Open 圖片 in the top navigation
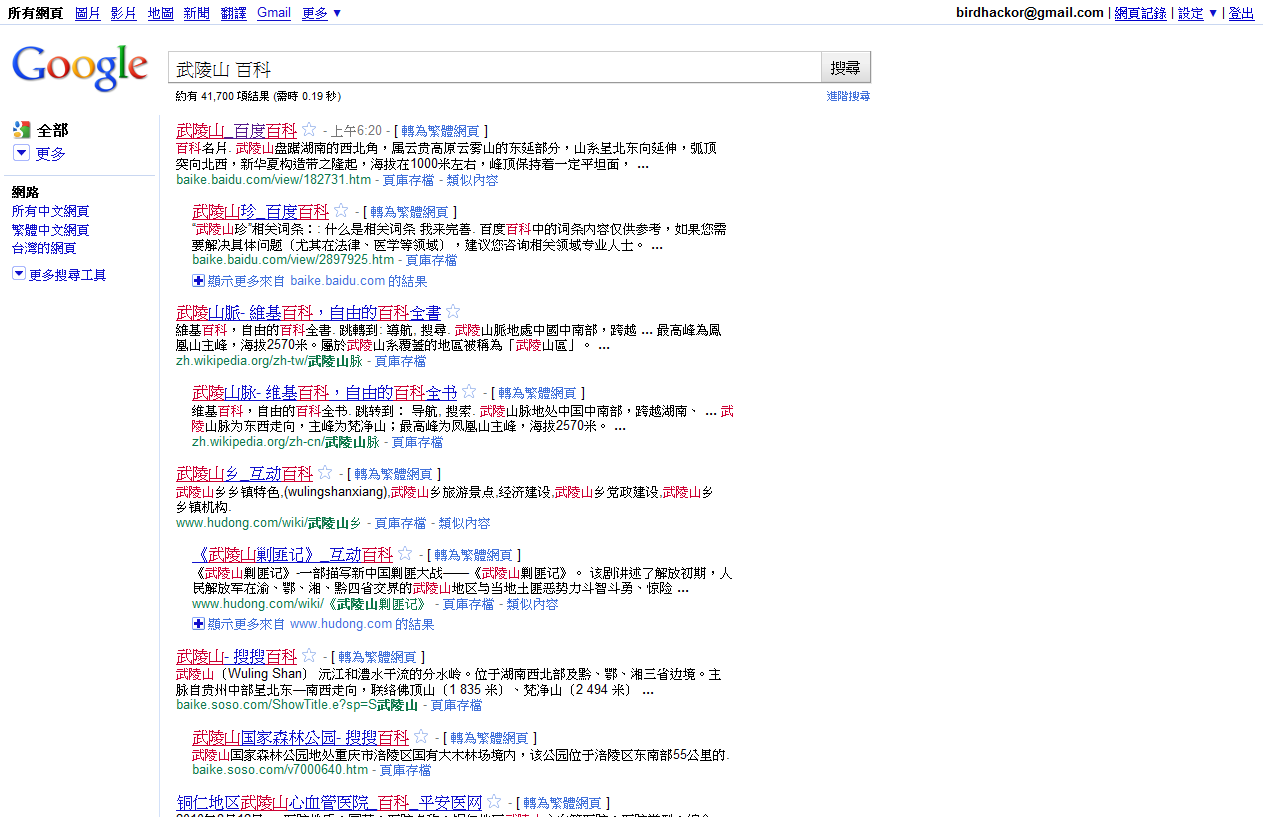The height and width of the screenshot is (817, 1263). (88, 13)
